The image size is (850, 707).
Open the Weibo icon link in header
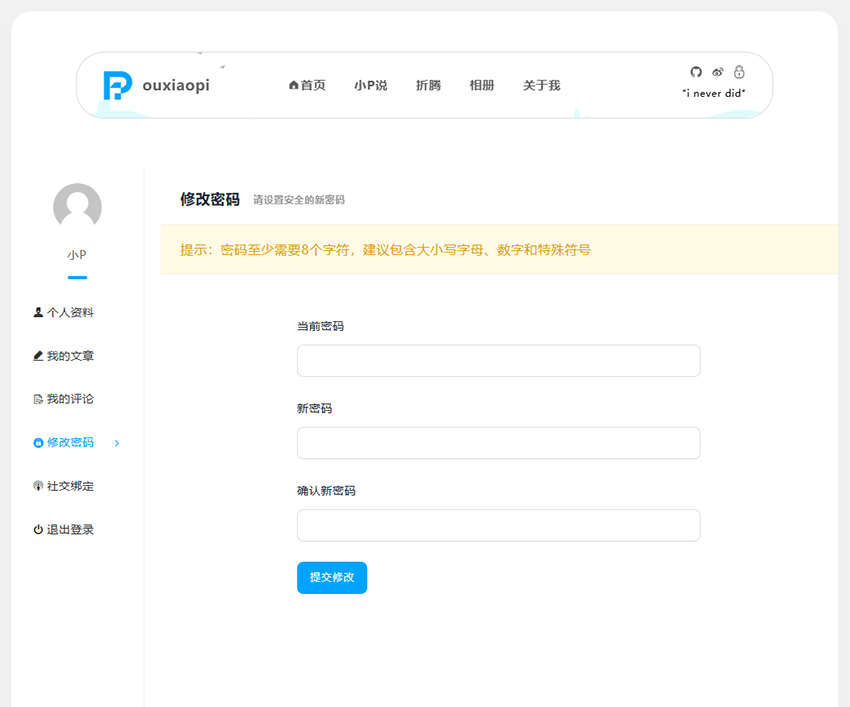pyautogui.click(x=718, y=72)
